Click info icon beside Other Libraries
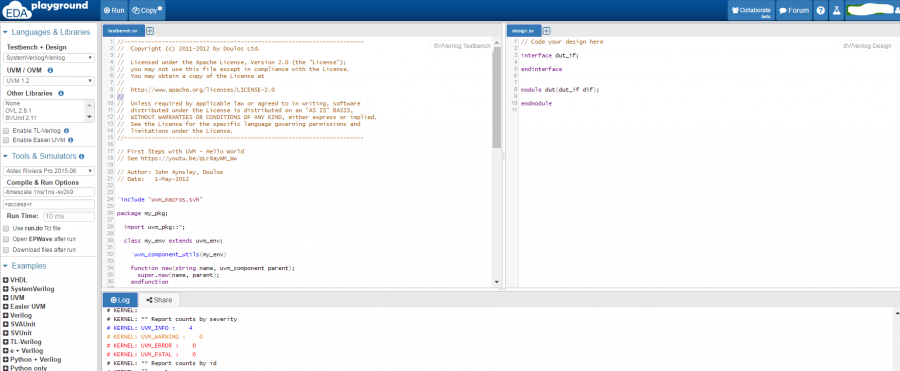The height and width of the screenshot is (371, 900). point(61,93)
